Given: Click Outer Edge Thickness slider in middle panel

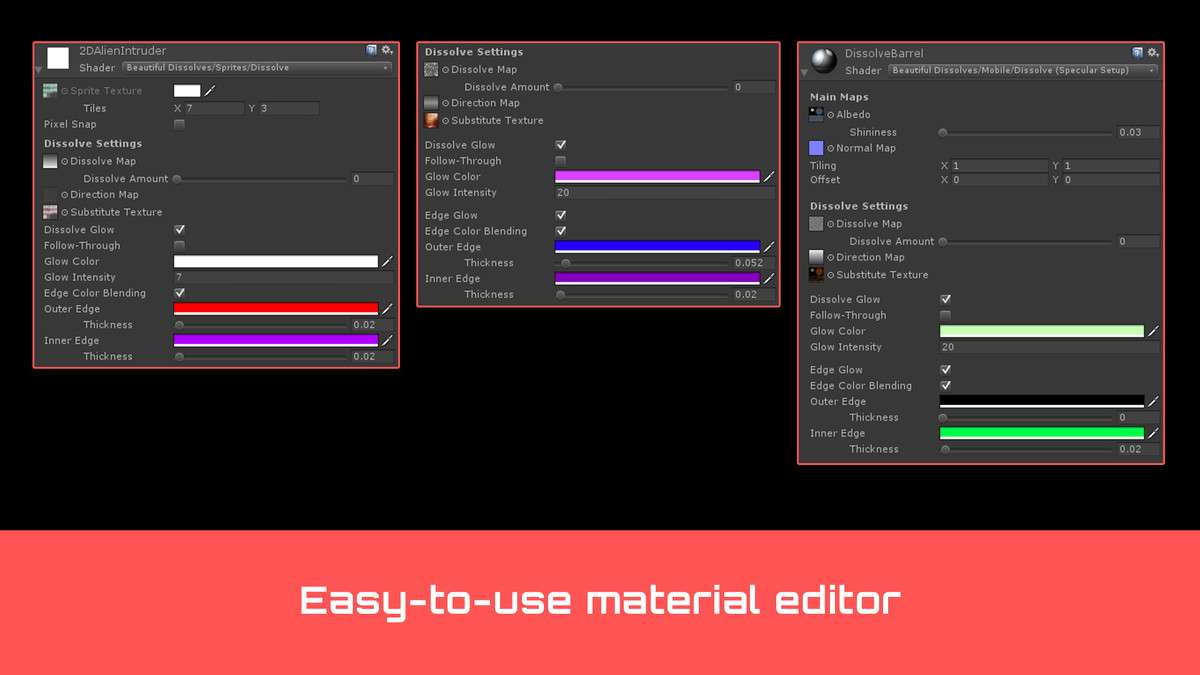Looking at the screenshot, I should tap(643, 263).
